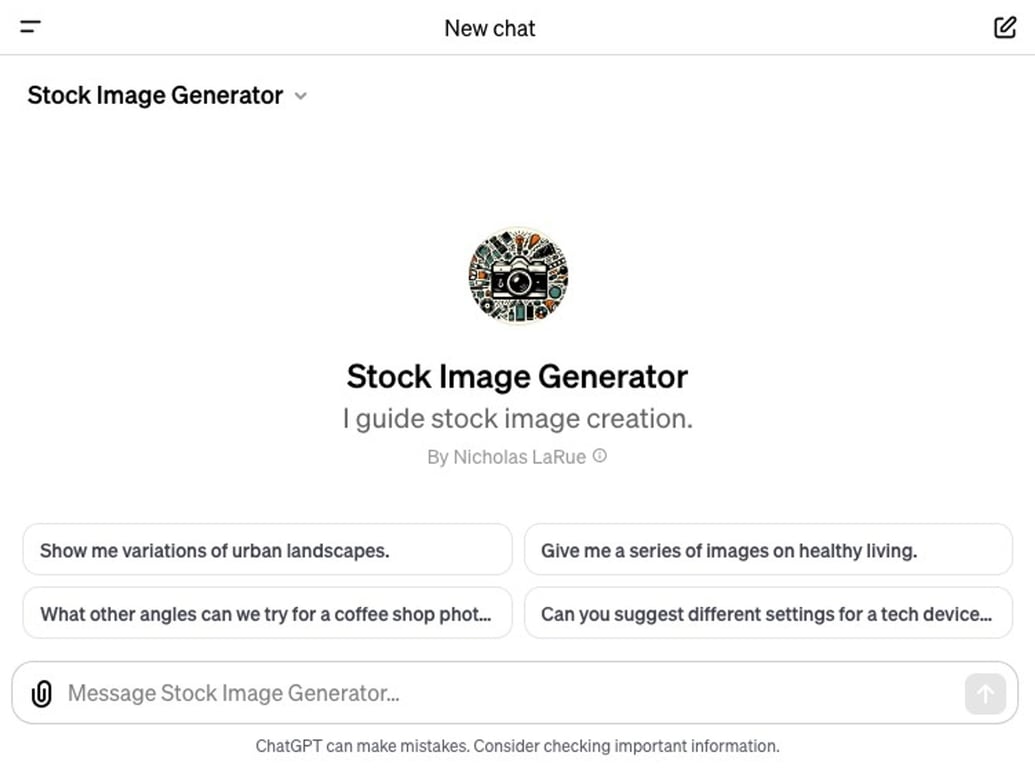Start a new chat using the compose icon

point(1004,27)
